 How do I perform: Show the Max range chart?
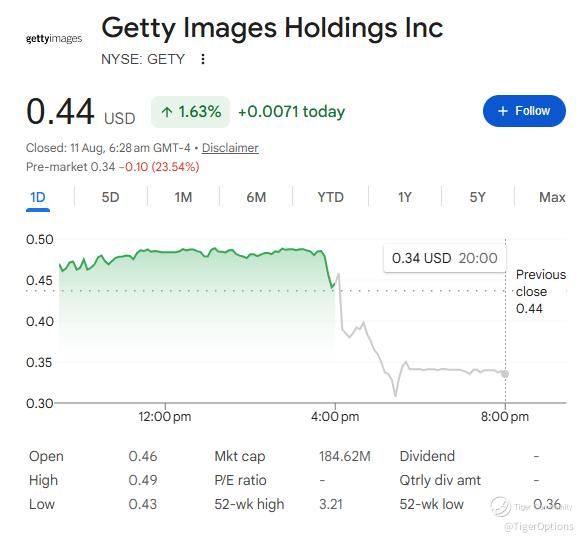pyautogui.click(x=552, y=197)
